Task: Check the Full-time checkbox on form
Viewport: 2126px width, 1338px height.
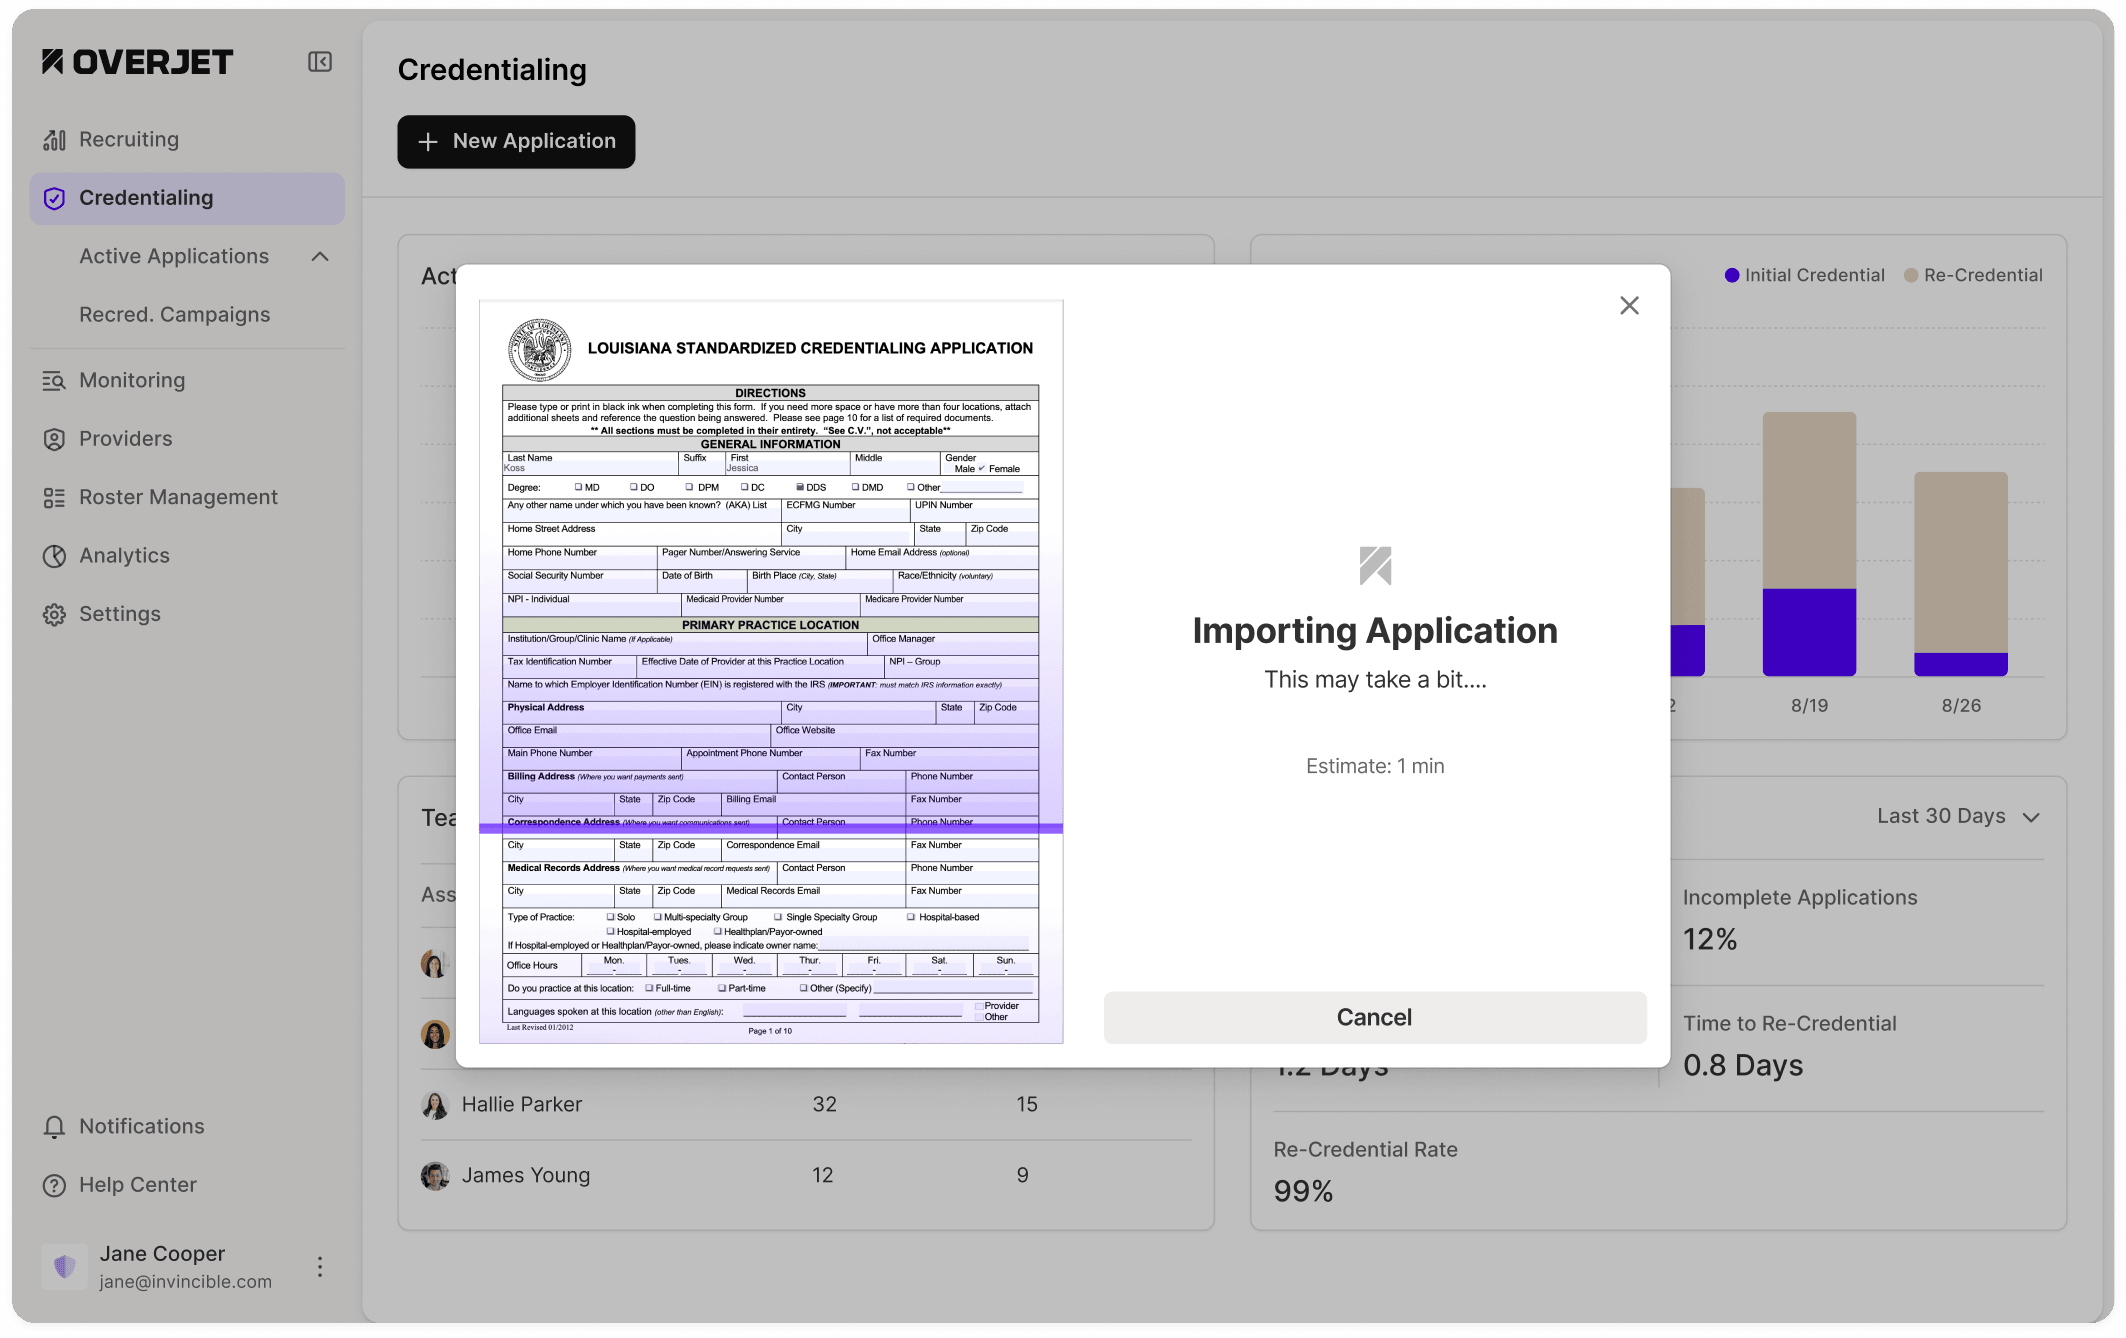Action: tap(649, 988)
